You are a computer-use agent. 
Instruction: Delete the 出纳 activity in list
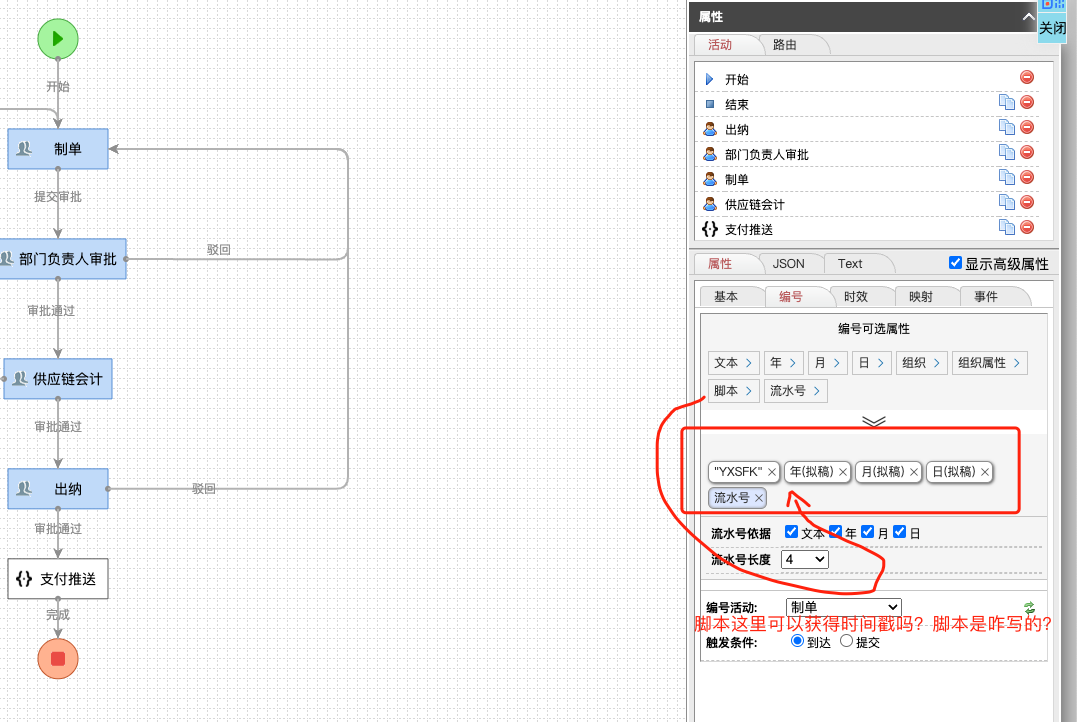click(1027, 127)
